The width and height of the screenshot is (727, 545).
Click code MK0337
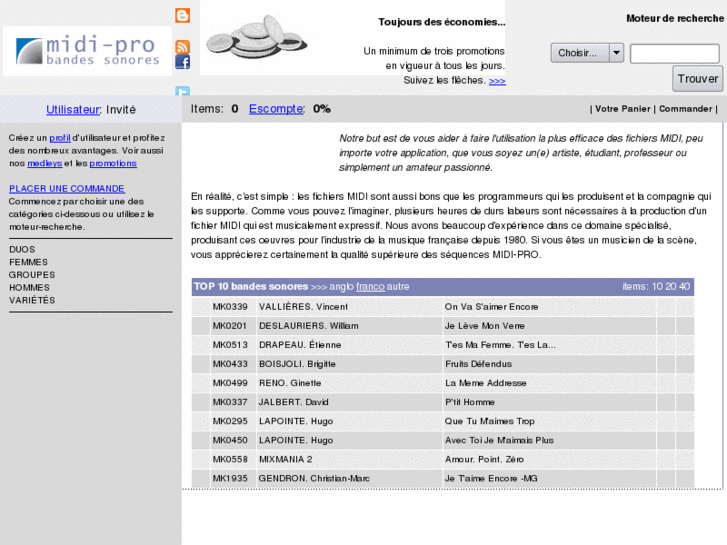point(230,402)
